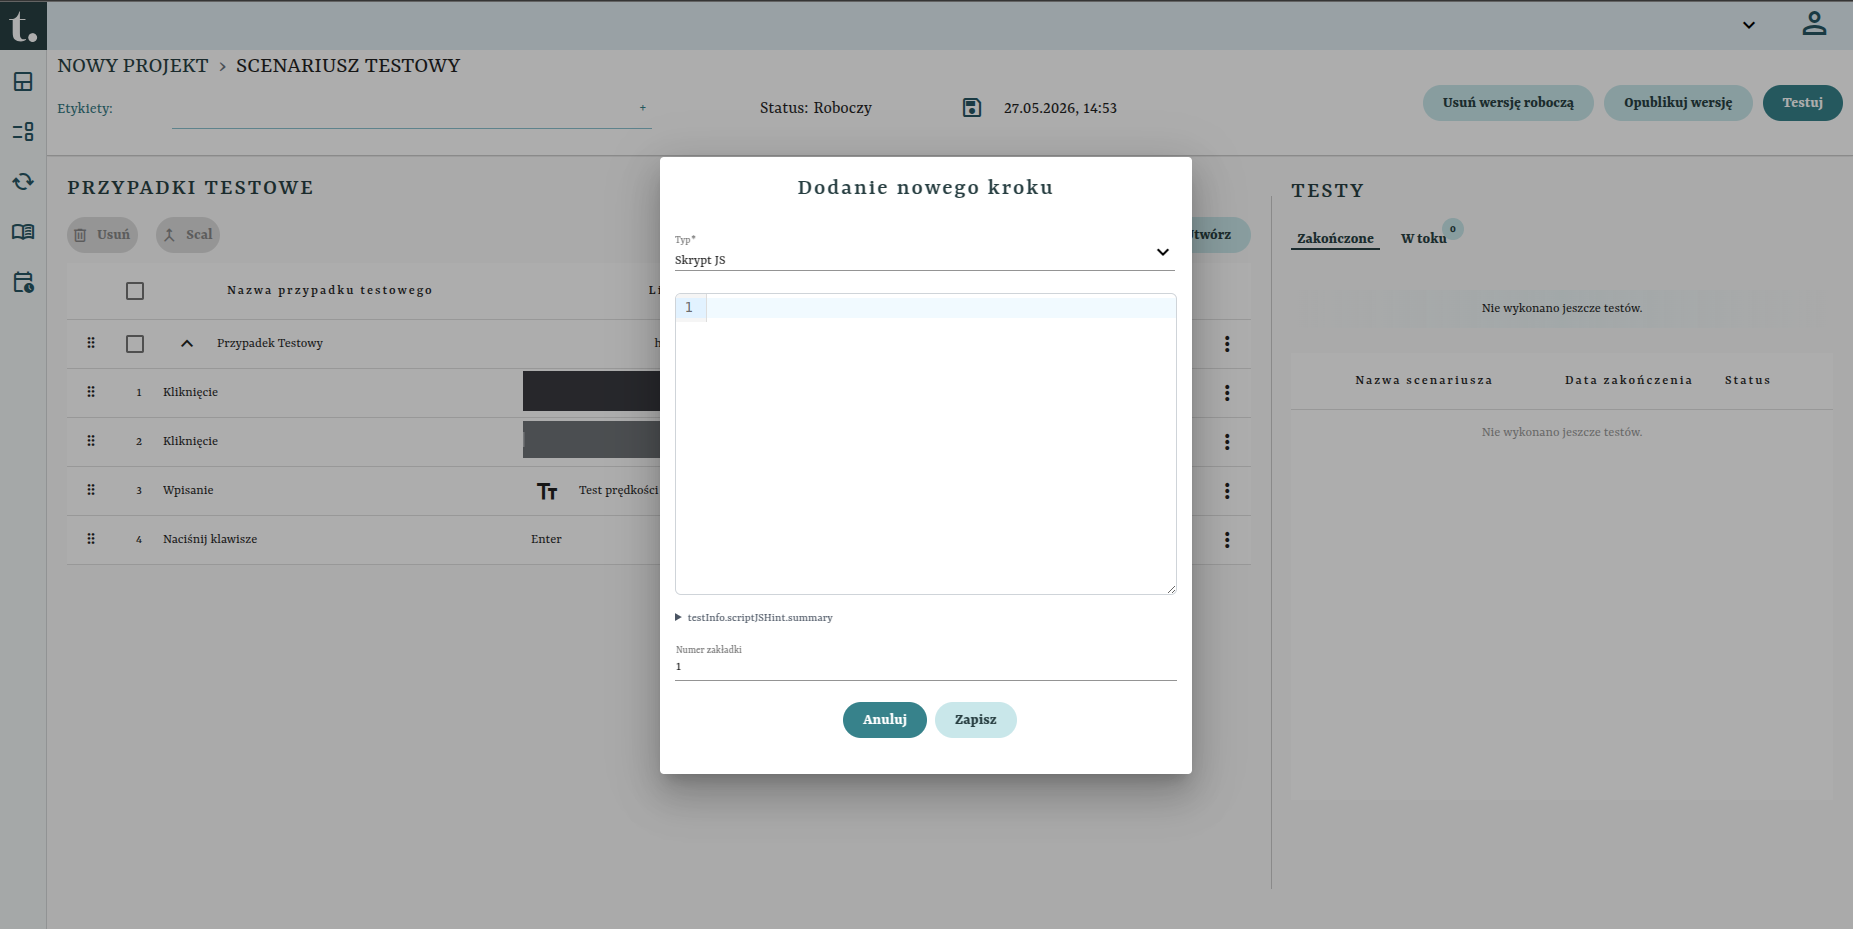
Task: Click Data zakończenia column header
Action: 1629,380
